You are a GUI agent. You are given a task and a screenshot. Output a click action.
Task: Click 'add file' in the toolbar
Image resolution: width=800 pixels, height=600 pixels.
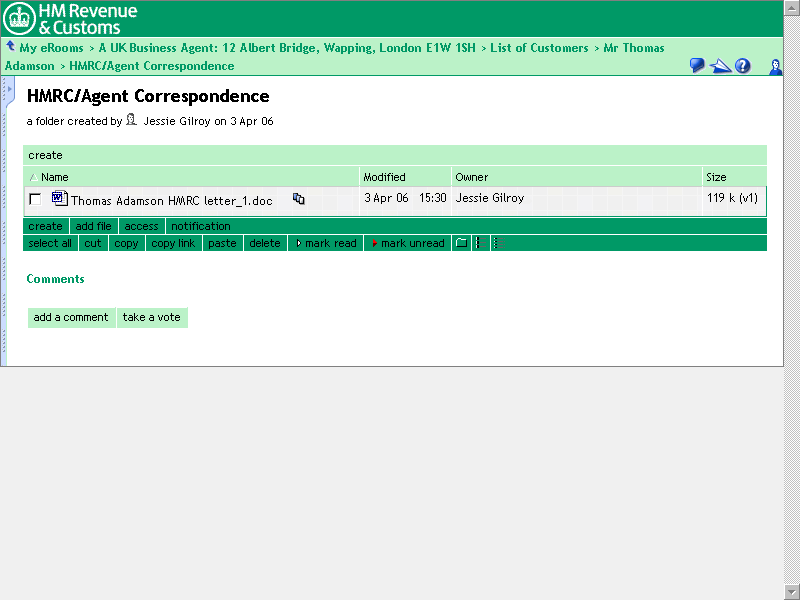[x=94, y=226]
